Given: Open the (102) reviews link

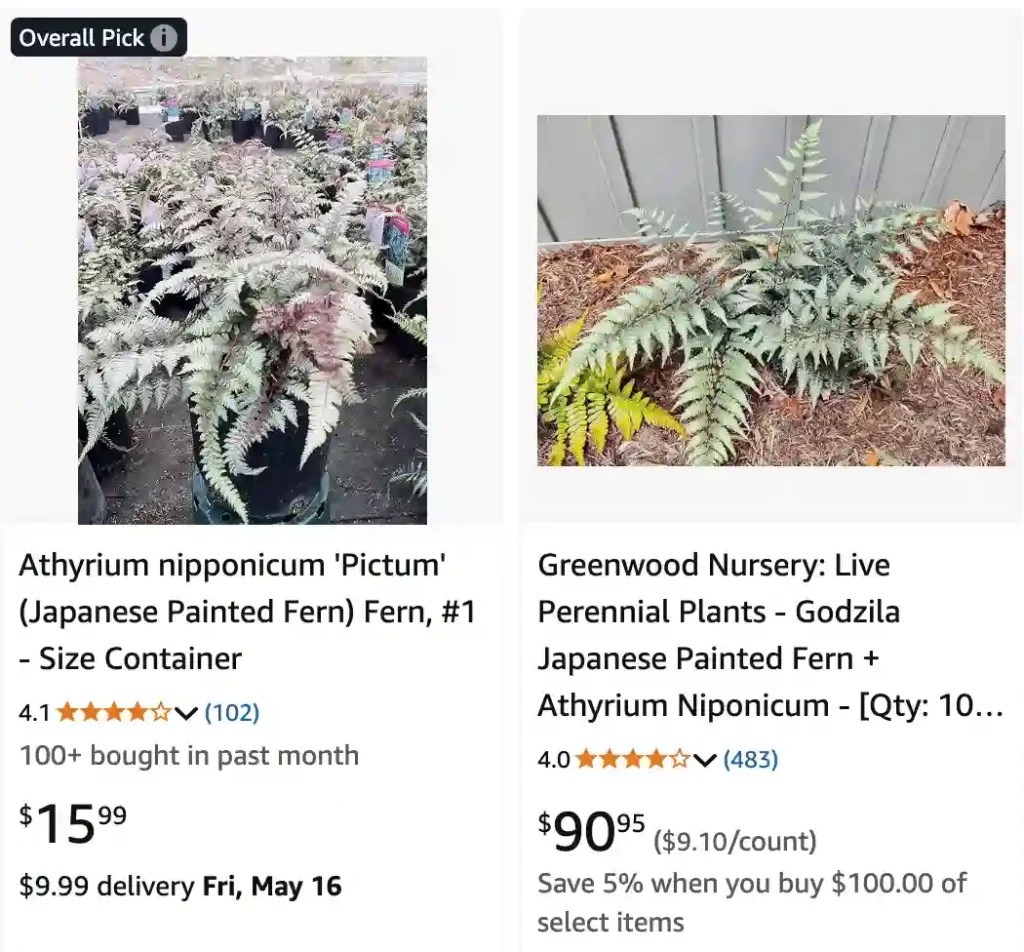Looking at the screenshot, I should [230, 712].
